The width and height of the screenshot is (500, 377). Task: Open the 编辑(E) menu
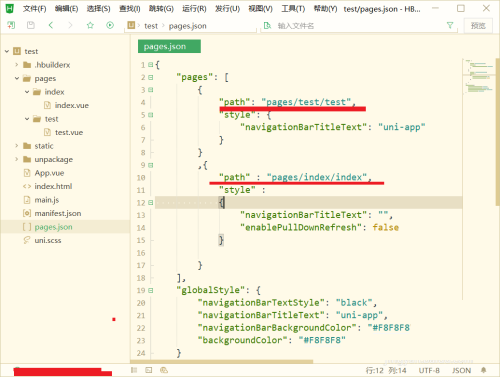point(66,9)
